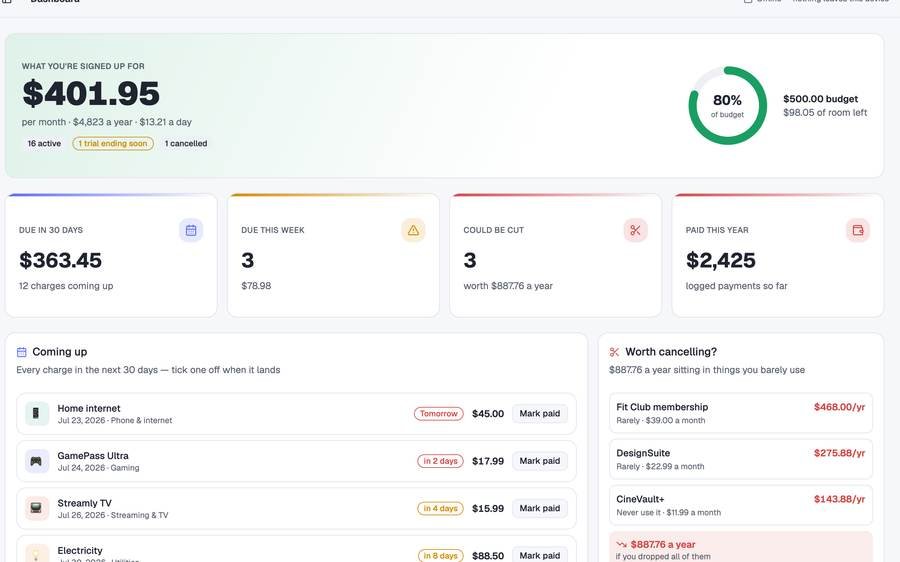Click the $887.76 a year savings summary box
The image size is (900, 562).
point(740,547)
